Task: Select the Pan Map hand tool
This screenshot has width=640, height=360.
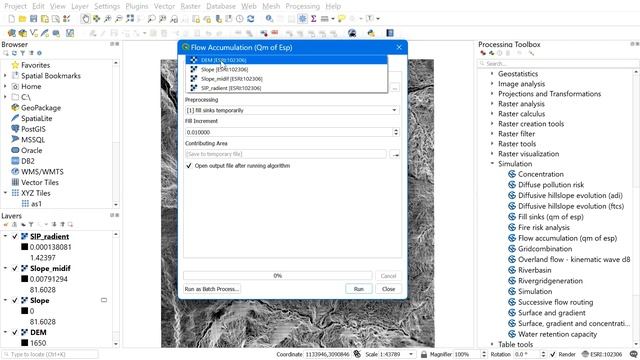Action: (85, 19)
